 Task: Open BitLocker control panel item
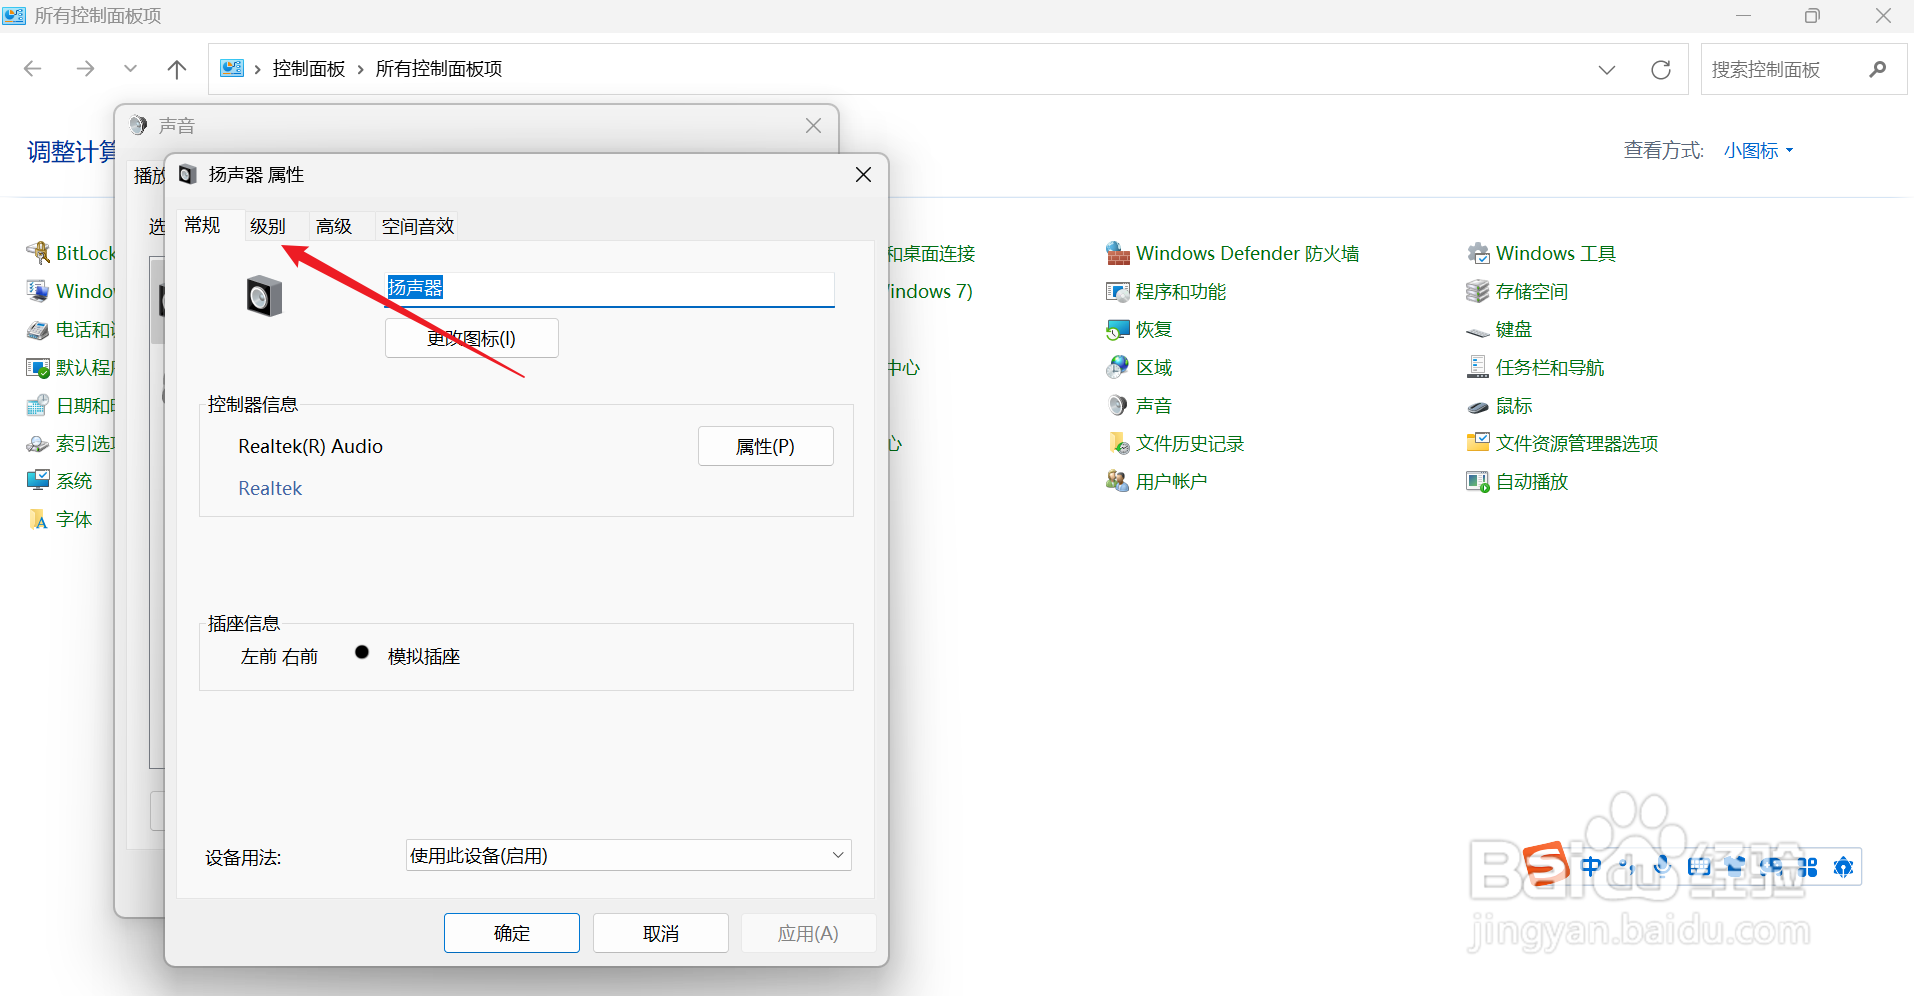tap(70, 254)
